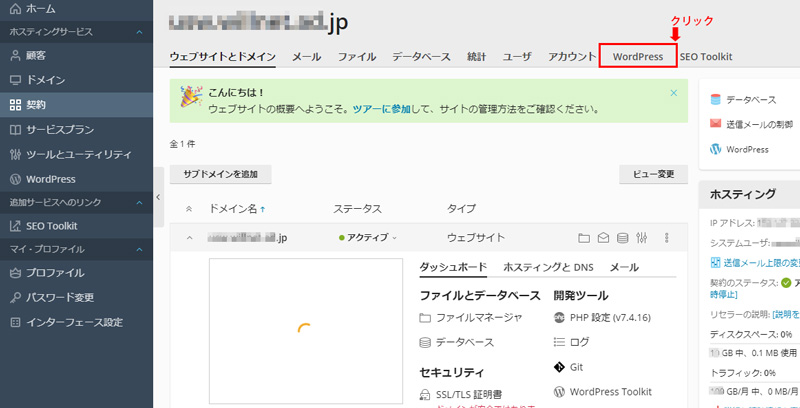This screenshot has height=408, width=800.
Task: Open サービスプラン in the sidebar
Action: pos(77,130)
